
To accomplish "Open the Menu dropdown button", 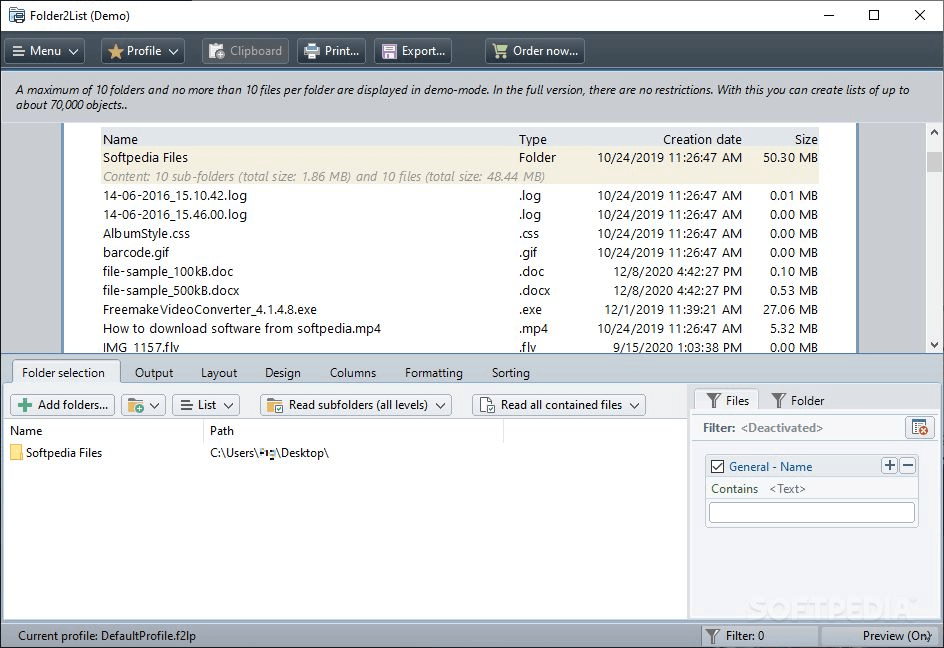I will [45, 51].
